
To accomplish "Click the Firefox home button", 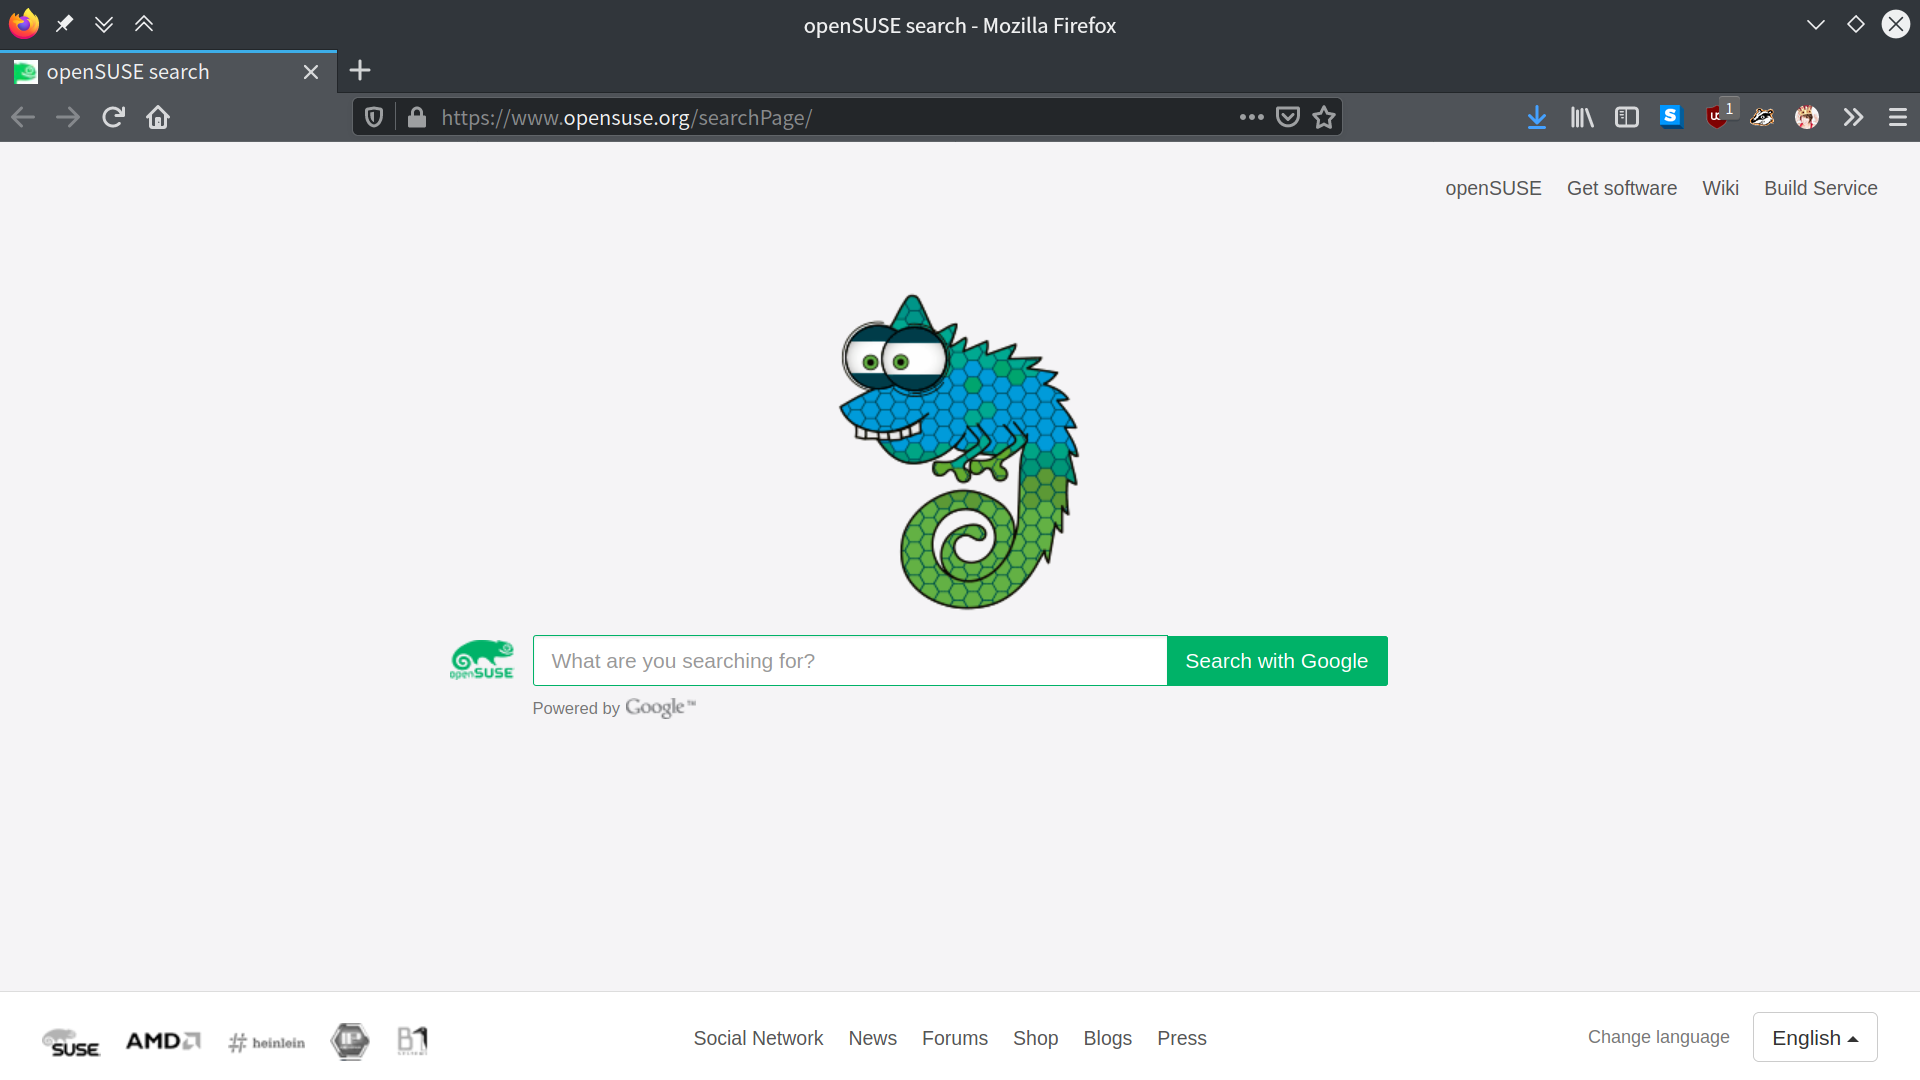I will (x=156, y=117).
